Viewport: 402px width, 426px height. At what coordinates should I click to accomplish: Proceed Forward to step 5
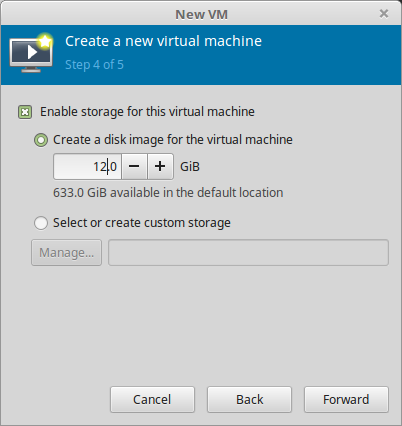[346, 399]
